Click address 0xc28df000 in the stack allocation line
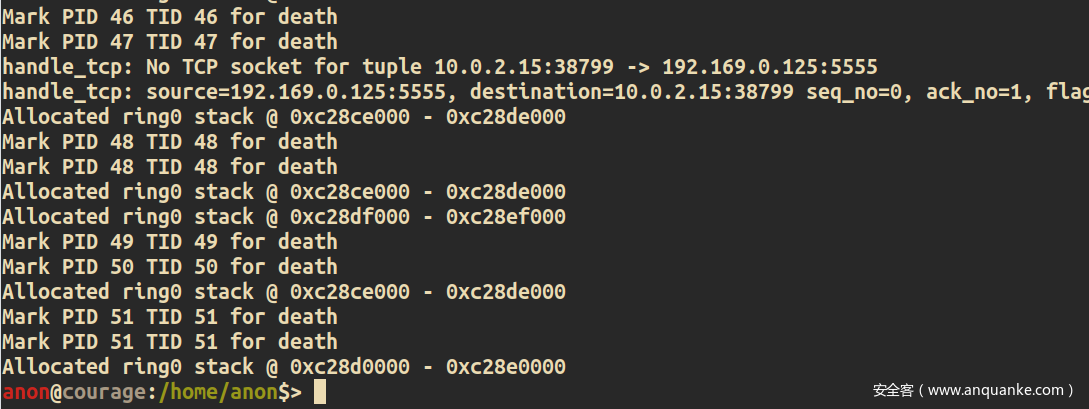This screenshot has width=1089, height=409. tap(349, 217)
